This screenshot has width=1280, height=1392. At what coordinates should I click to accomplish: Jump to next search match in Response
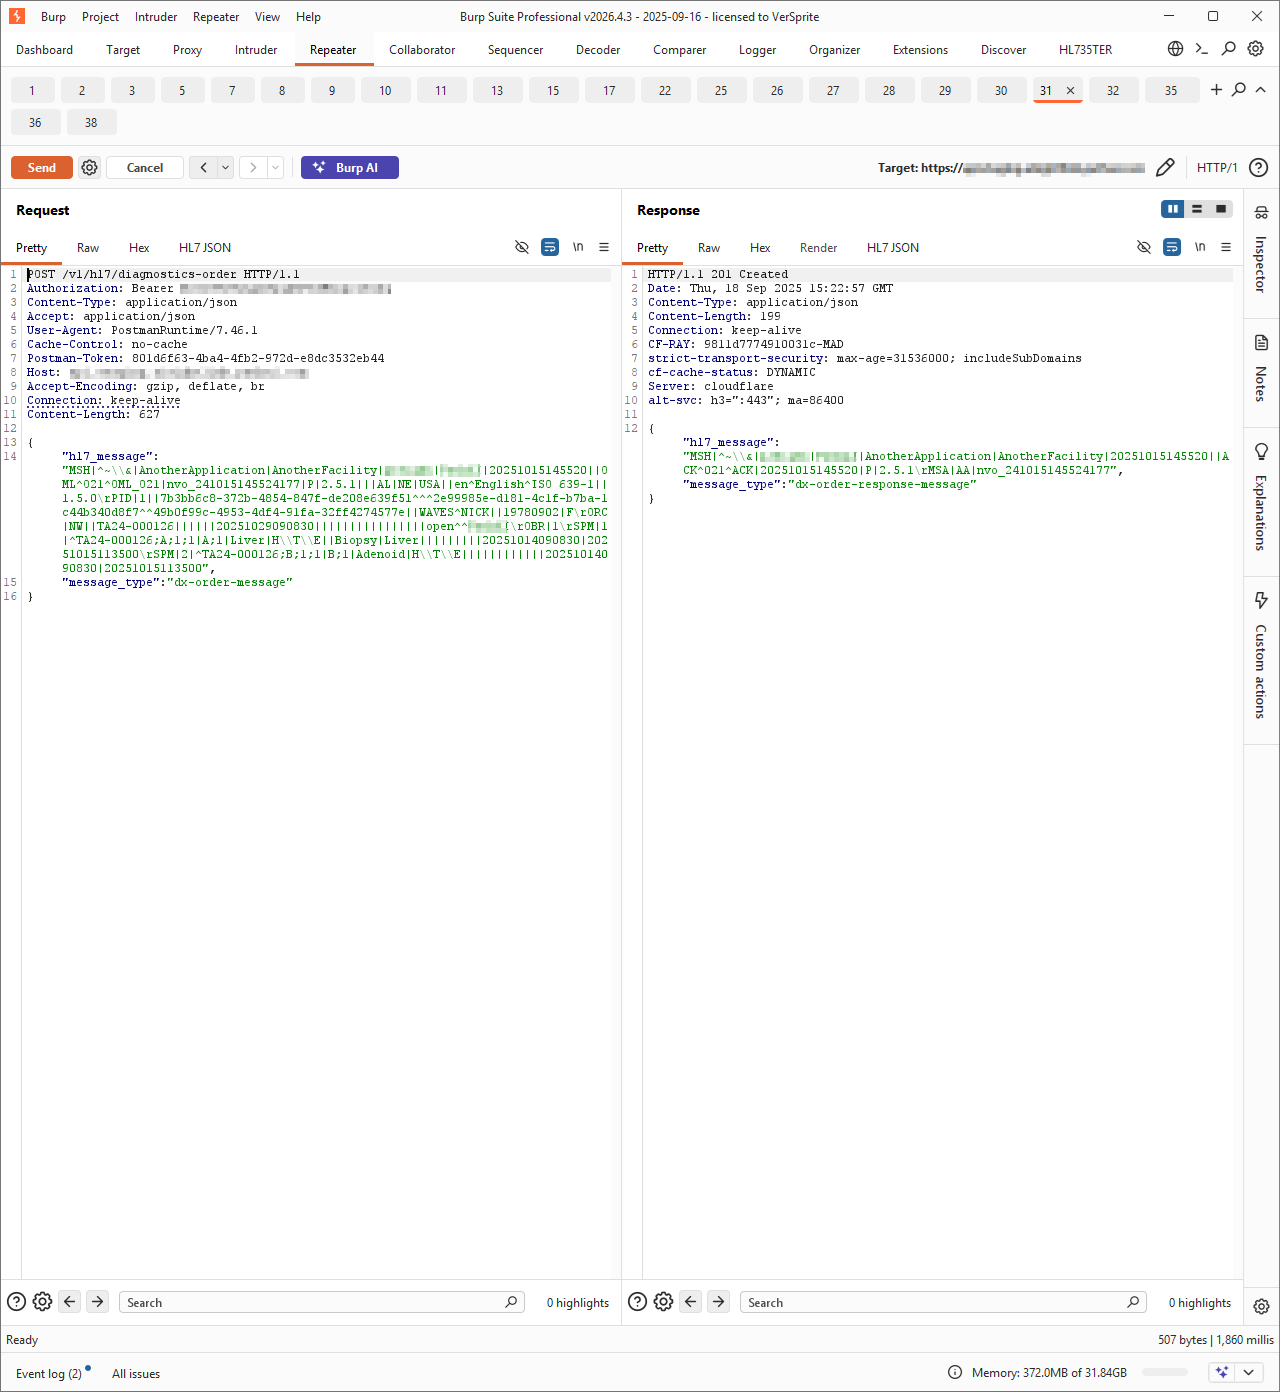click(718, 1302)
